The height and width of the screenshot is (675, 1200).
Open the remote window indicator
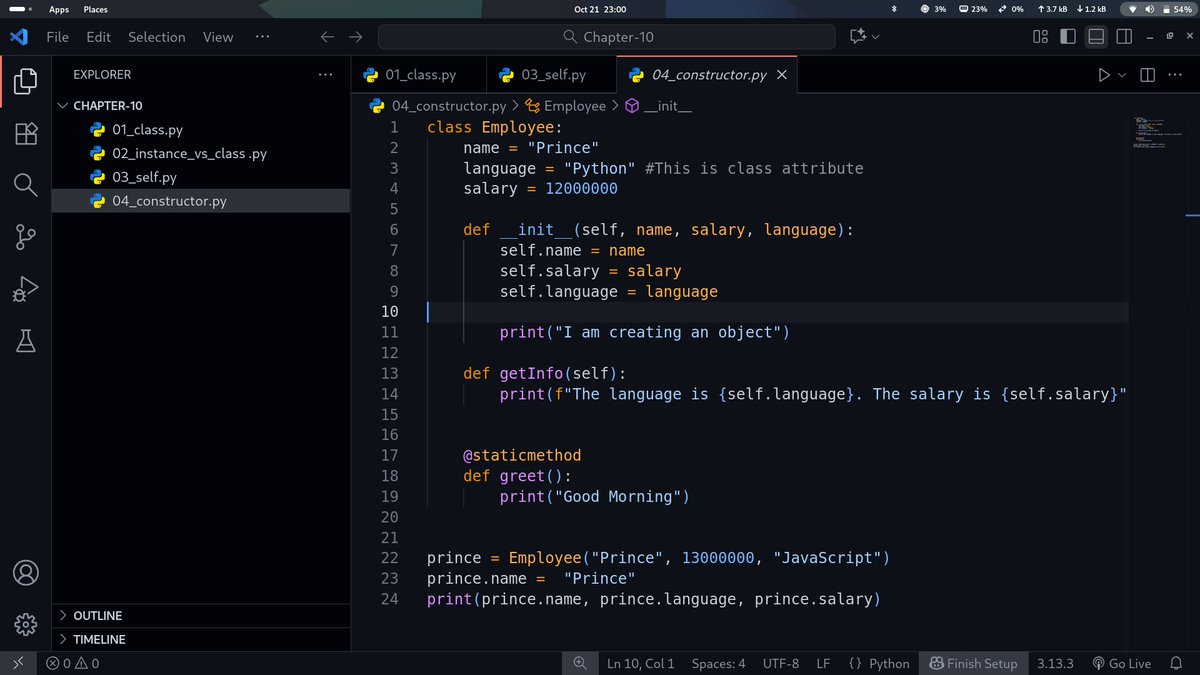coord(18,663)
